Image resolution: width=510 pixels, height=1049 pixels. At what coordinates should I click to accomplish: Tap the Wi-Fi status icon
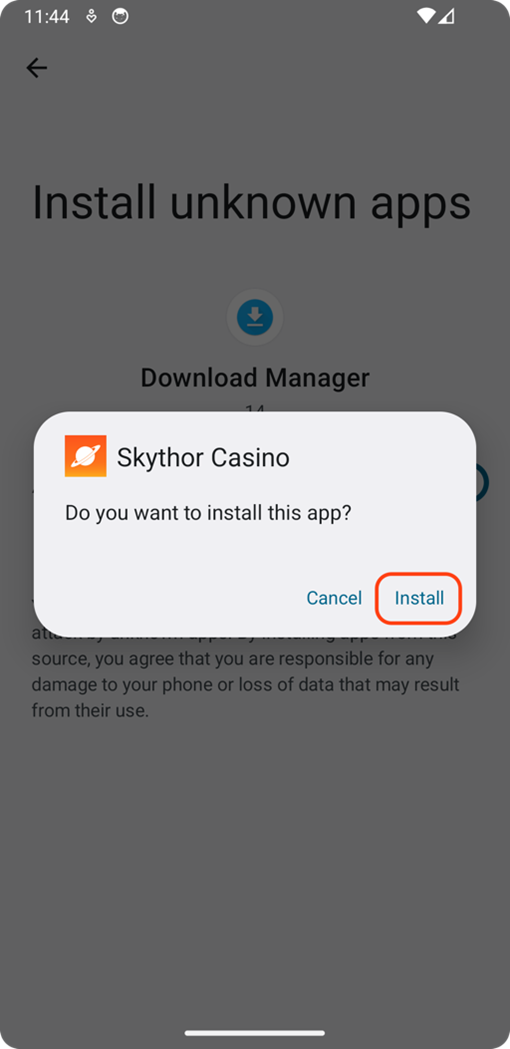click(425, 16)
